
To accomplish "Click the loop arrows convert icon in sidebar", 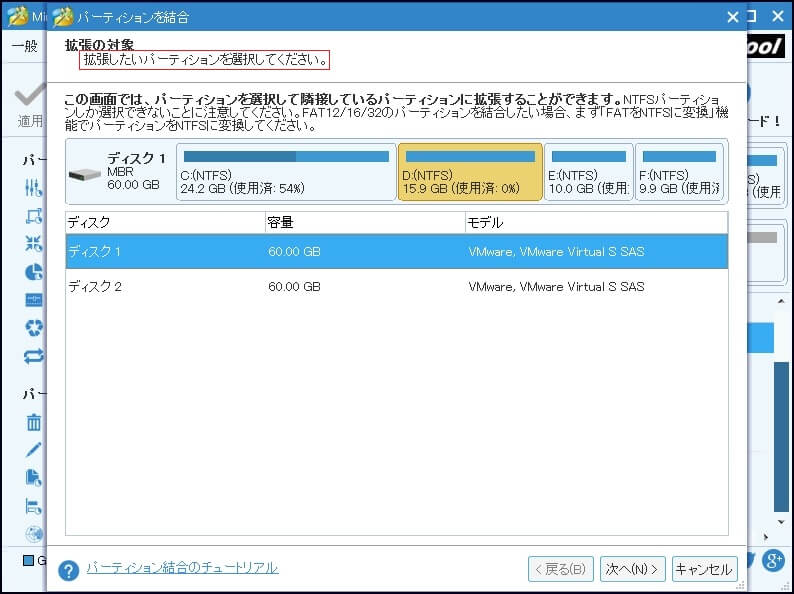I will pyautogui.click(x=34, y=356).
